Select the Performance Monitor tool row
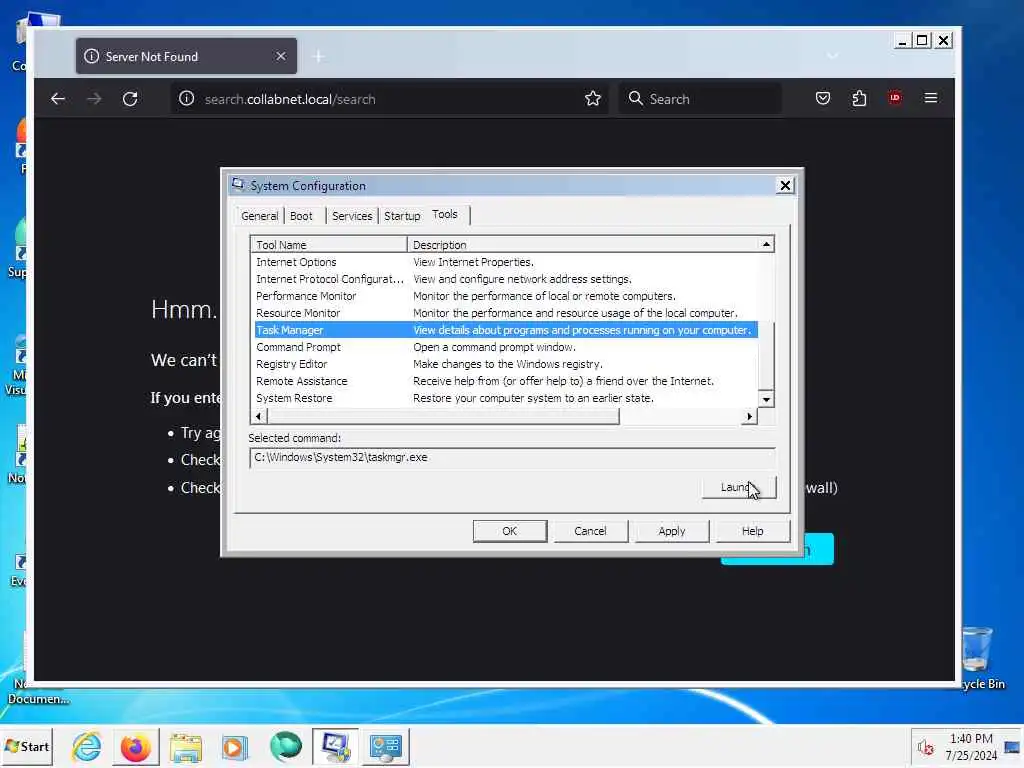This screenshot has width=1024, height=768. [x=505, y=296]
